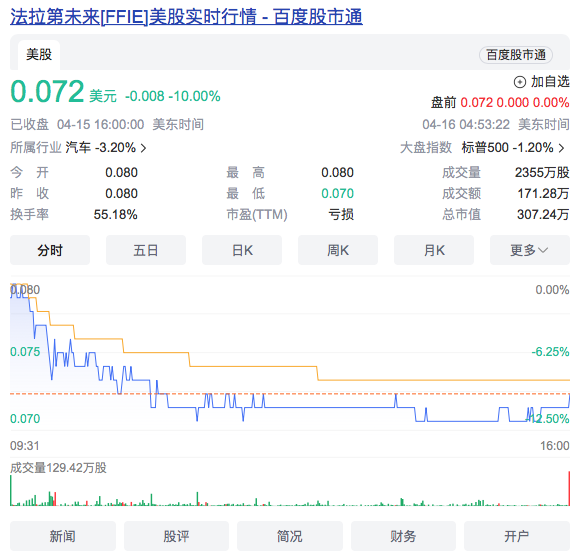Viewport: 582px width, 556px height.
Task: Click the 16:00 time axis label
Action: (x=555, y=445)
